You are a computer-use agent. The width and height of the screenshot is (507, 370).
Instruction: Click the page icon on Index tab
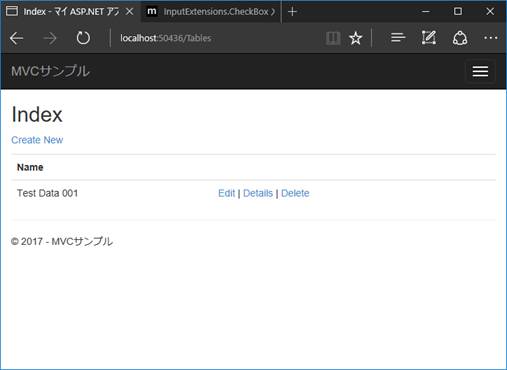[x=12, y=12]
